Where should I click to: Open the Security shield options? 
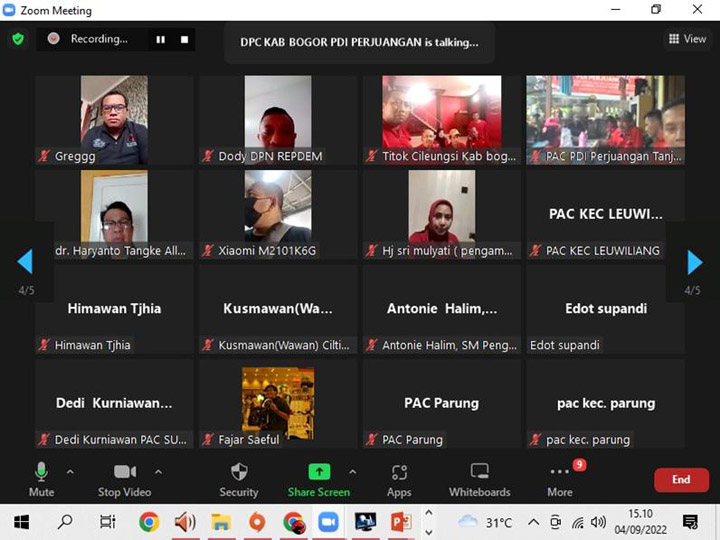(x=239, y=477)
